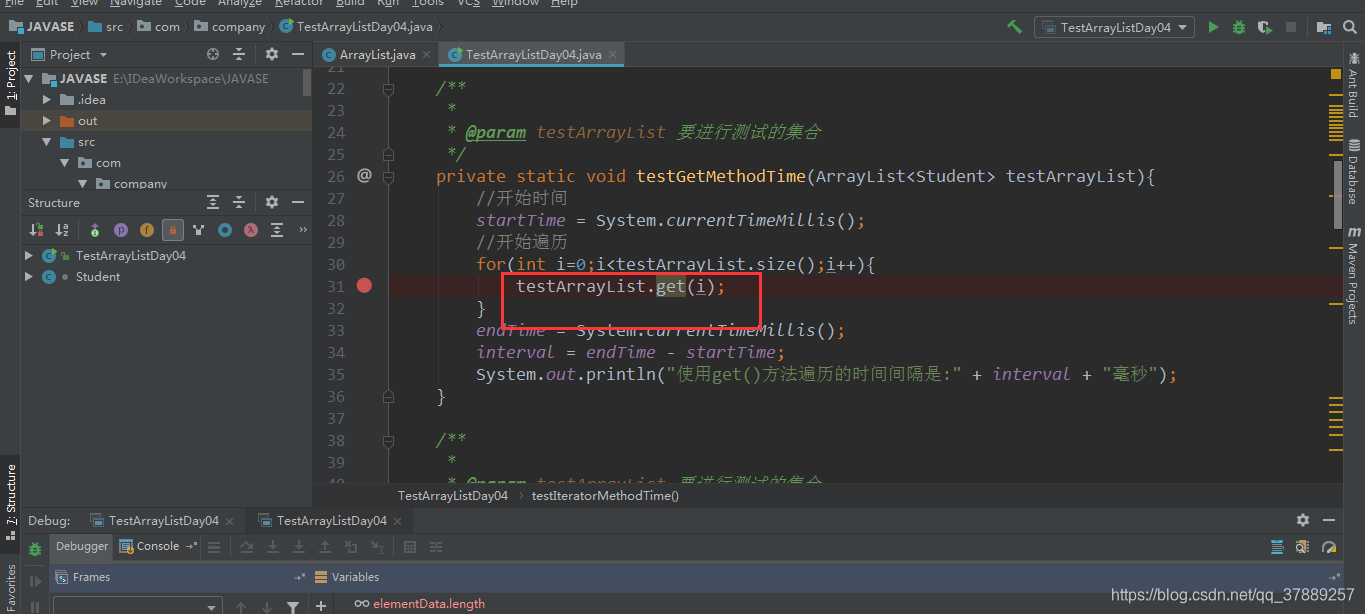Click the grey Stop square icon
This screenshot has height=614, width=1365.
click(x=1291, y=27)
